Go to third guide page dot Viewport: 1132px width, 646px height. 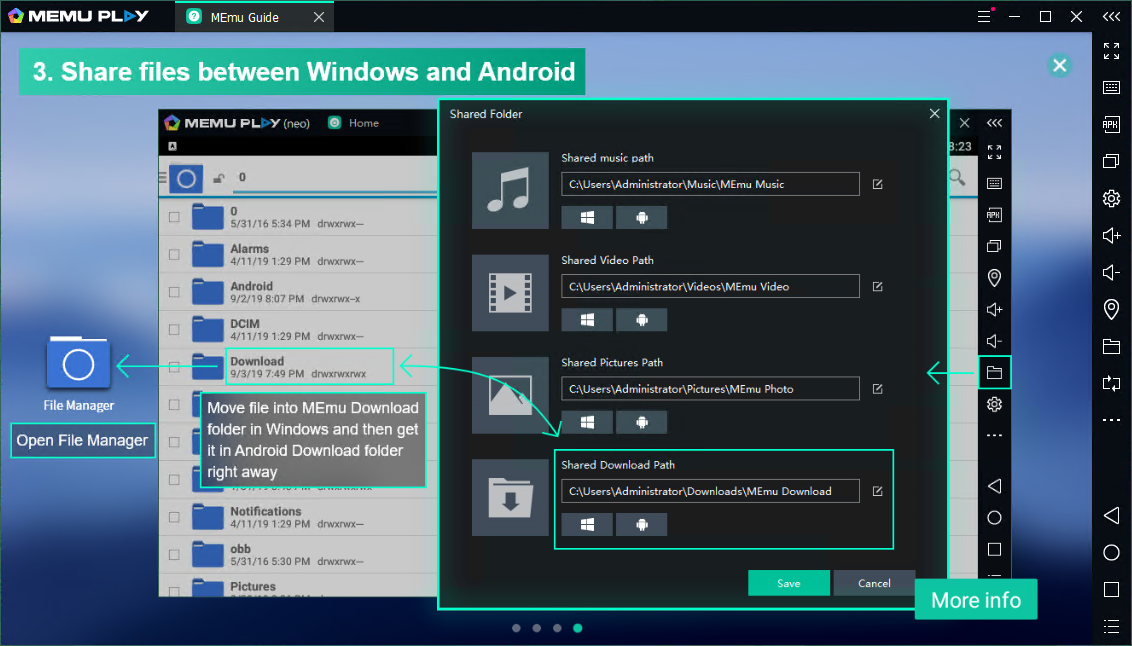[557, 628]
